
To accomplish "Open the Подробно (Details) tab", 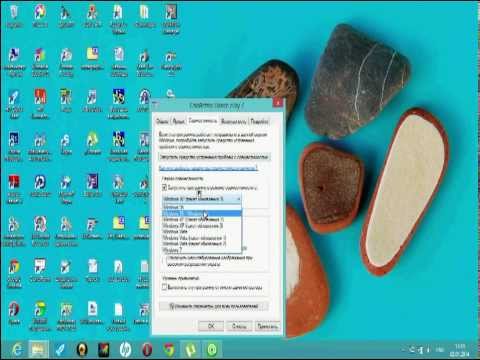I will pyautogui.click(x=259, y=122).
